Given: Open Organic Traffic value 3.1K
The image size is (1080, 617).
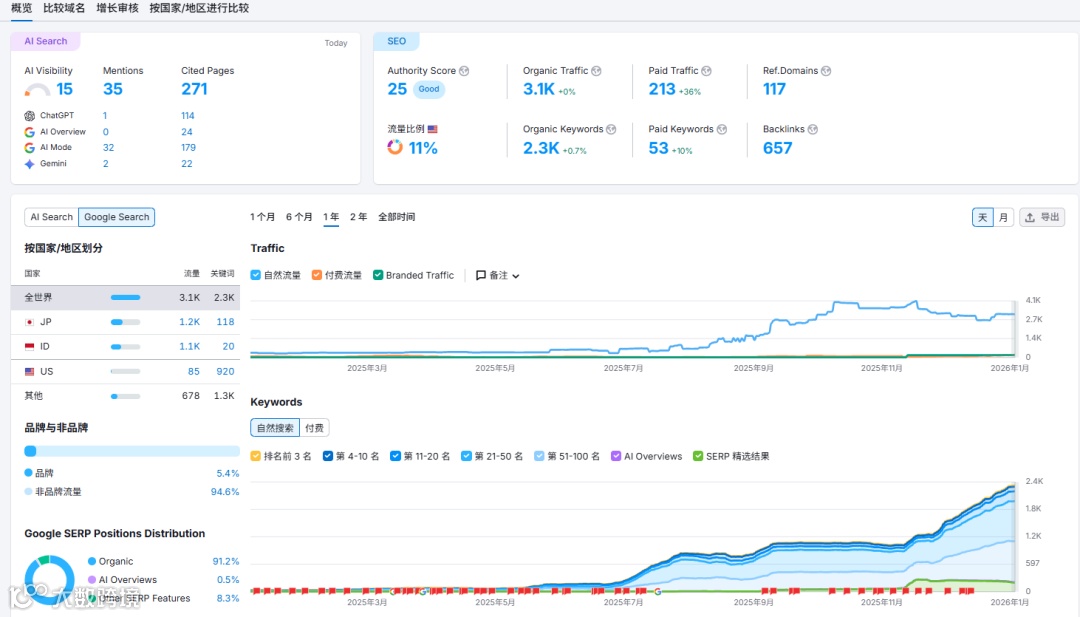Looking at the screenshot, I should click(539, 90).
